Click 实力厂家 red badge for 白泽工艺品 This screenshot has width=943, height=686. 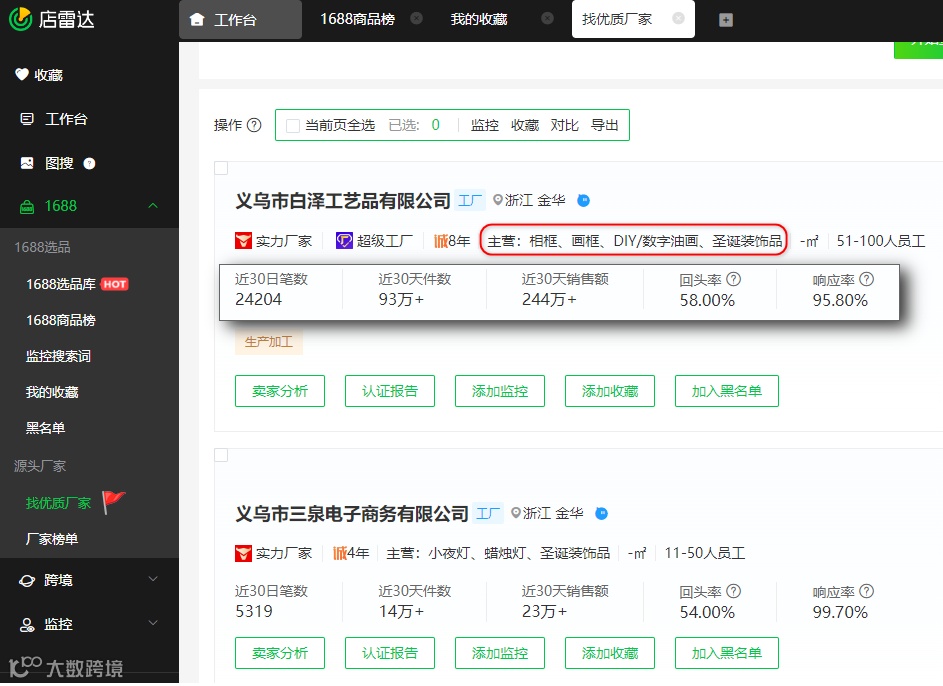tap(243, 241)
